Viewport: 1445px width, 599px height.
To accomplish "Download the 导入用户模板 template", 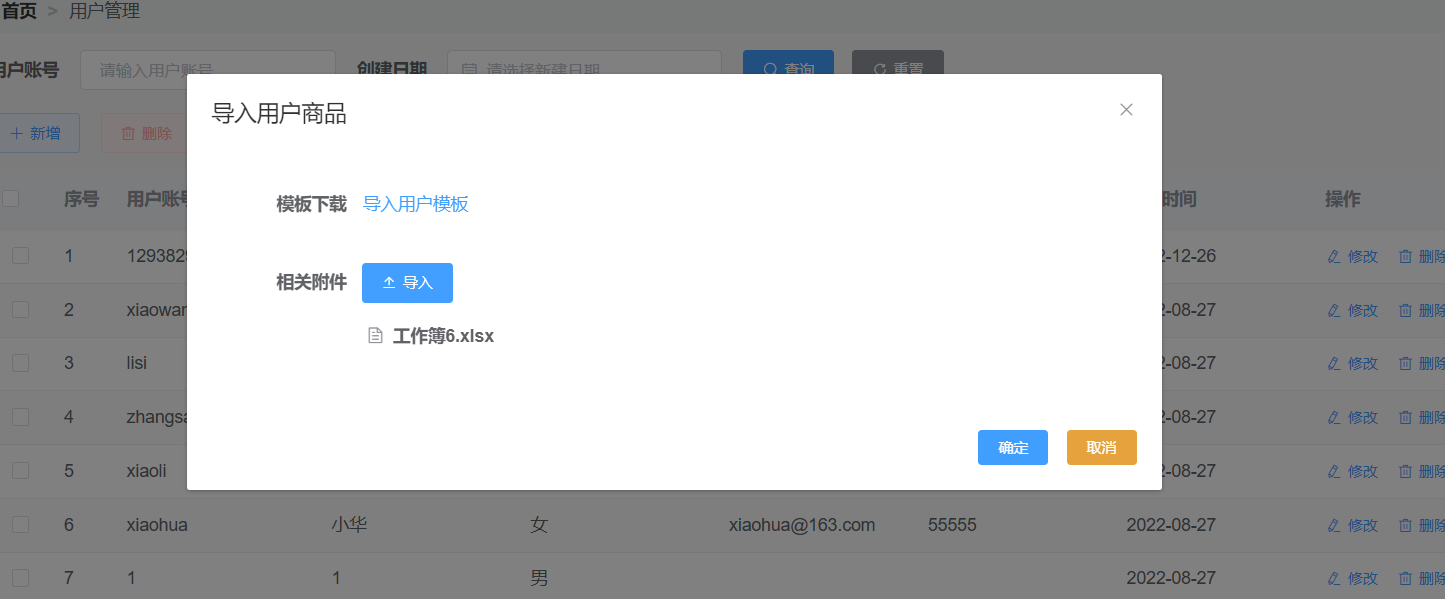I will coord(415,204).
